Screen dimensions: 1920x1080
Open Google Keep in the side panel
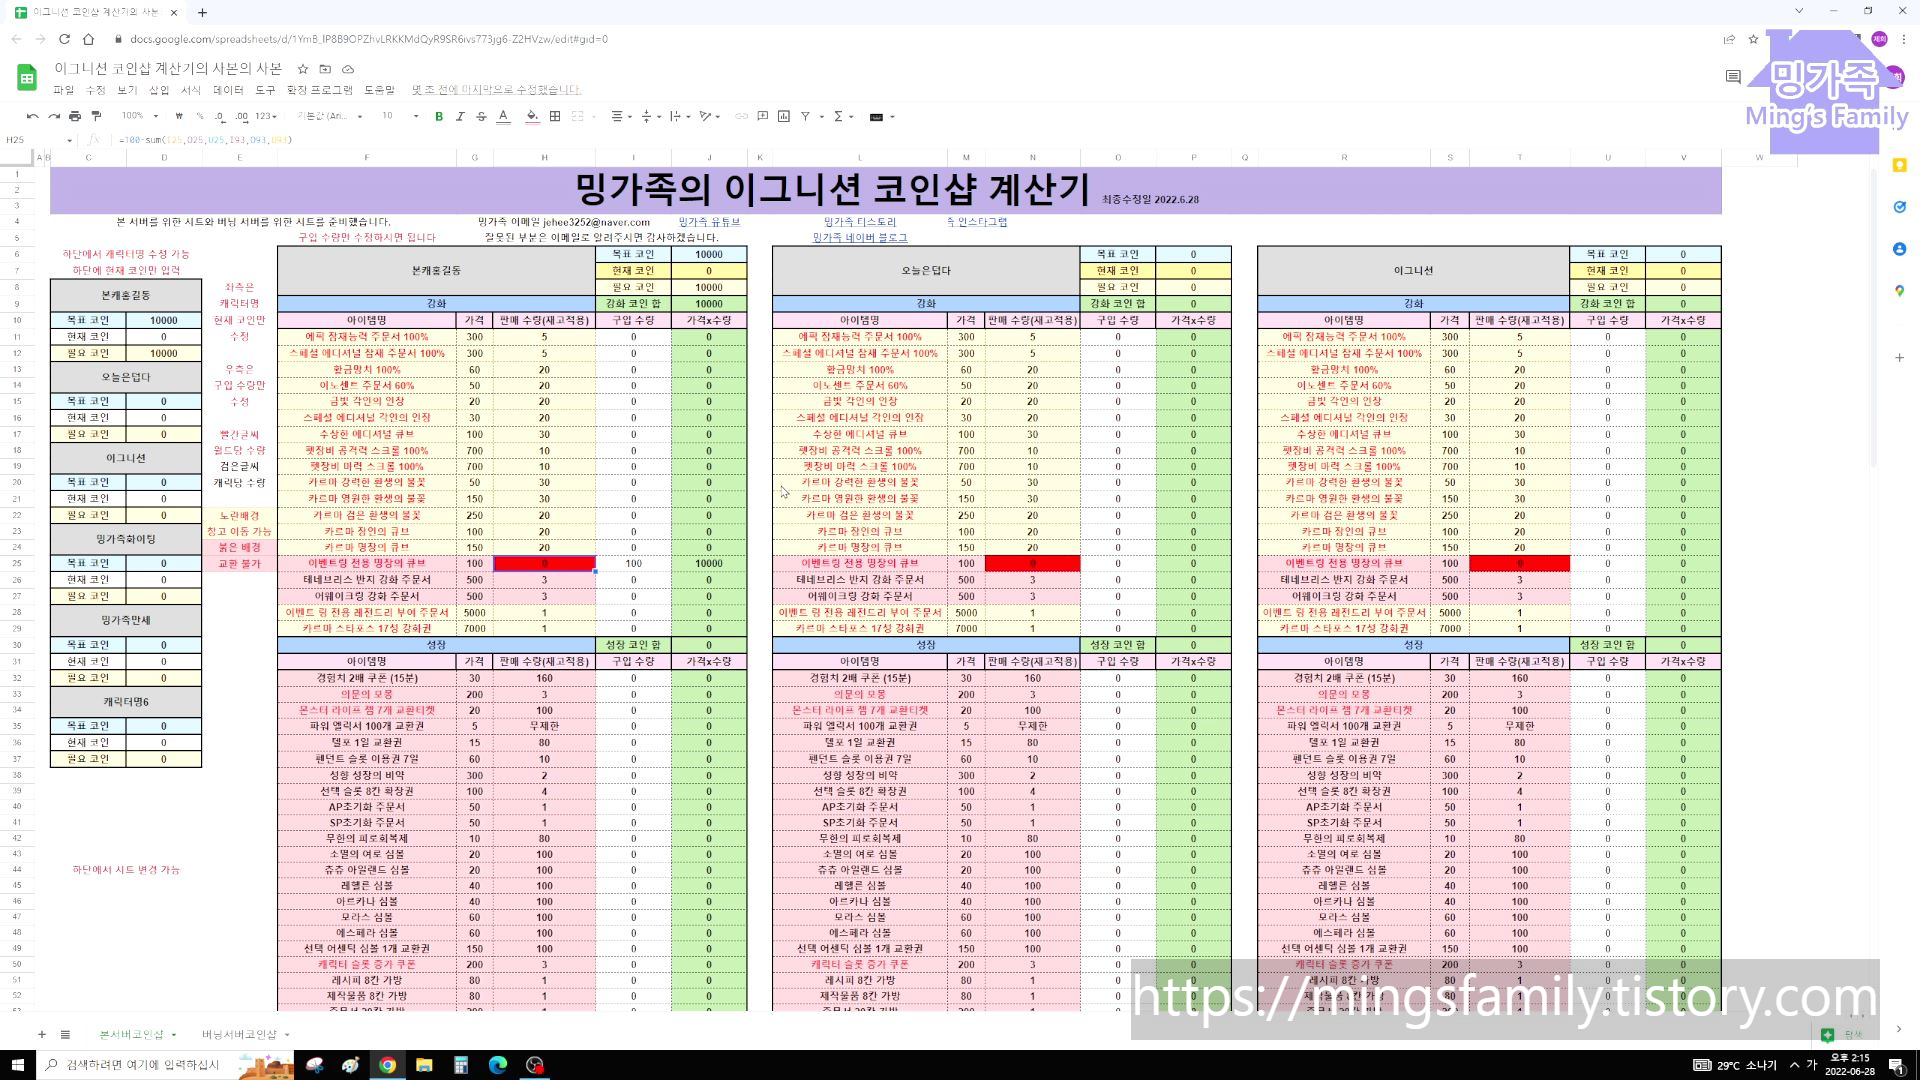[1899, 165]
